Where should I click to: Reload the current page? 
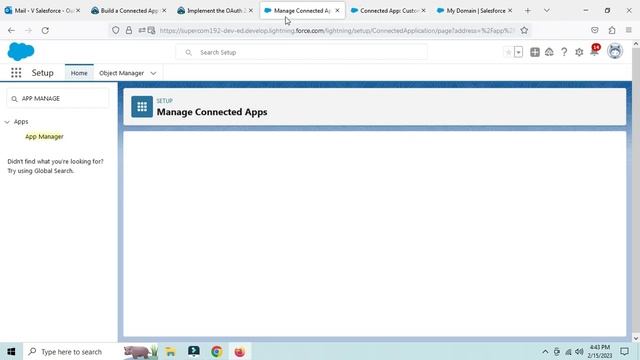tap(45, 30)
